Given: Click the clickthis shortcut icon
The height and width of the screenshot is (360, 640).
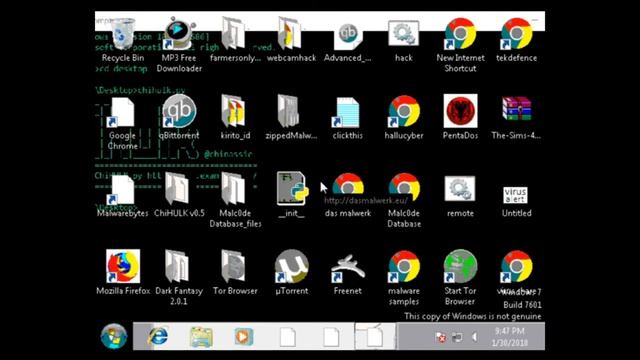Looking at the screenshot, I should pyautogui.click(x=347, y=112).
